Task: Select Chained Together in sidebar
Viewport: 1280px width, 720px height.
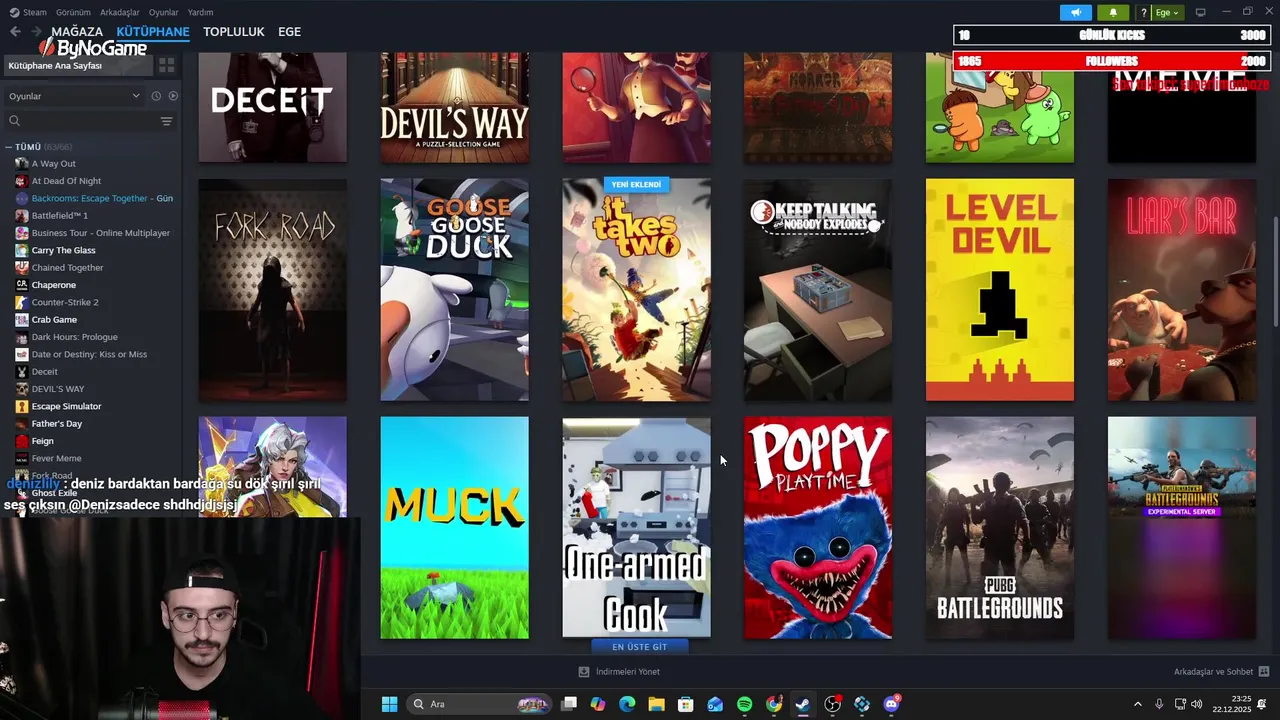Action: [67, 267]
